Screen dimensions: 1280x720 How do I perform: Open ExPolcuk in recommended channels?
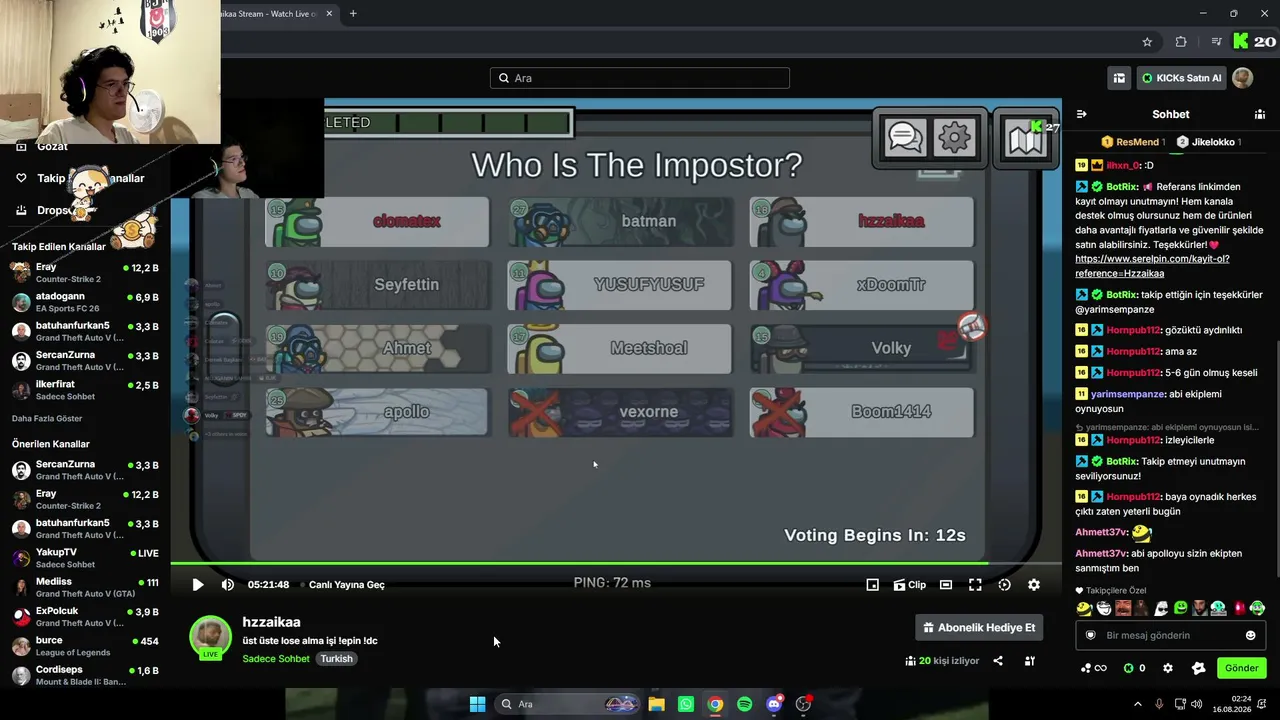(84, 617)
